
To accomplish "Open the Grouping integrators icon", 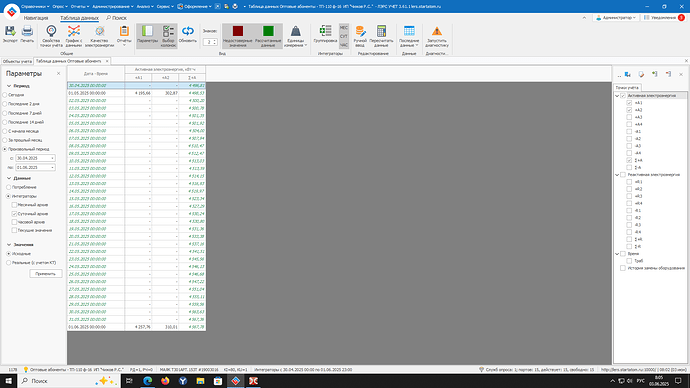I will click(x=325, y=34).
